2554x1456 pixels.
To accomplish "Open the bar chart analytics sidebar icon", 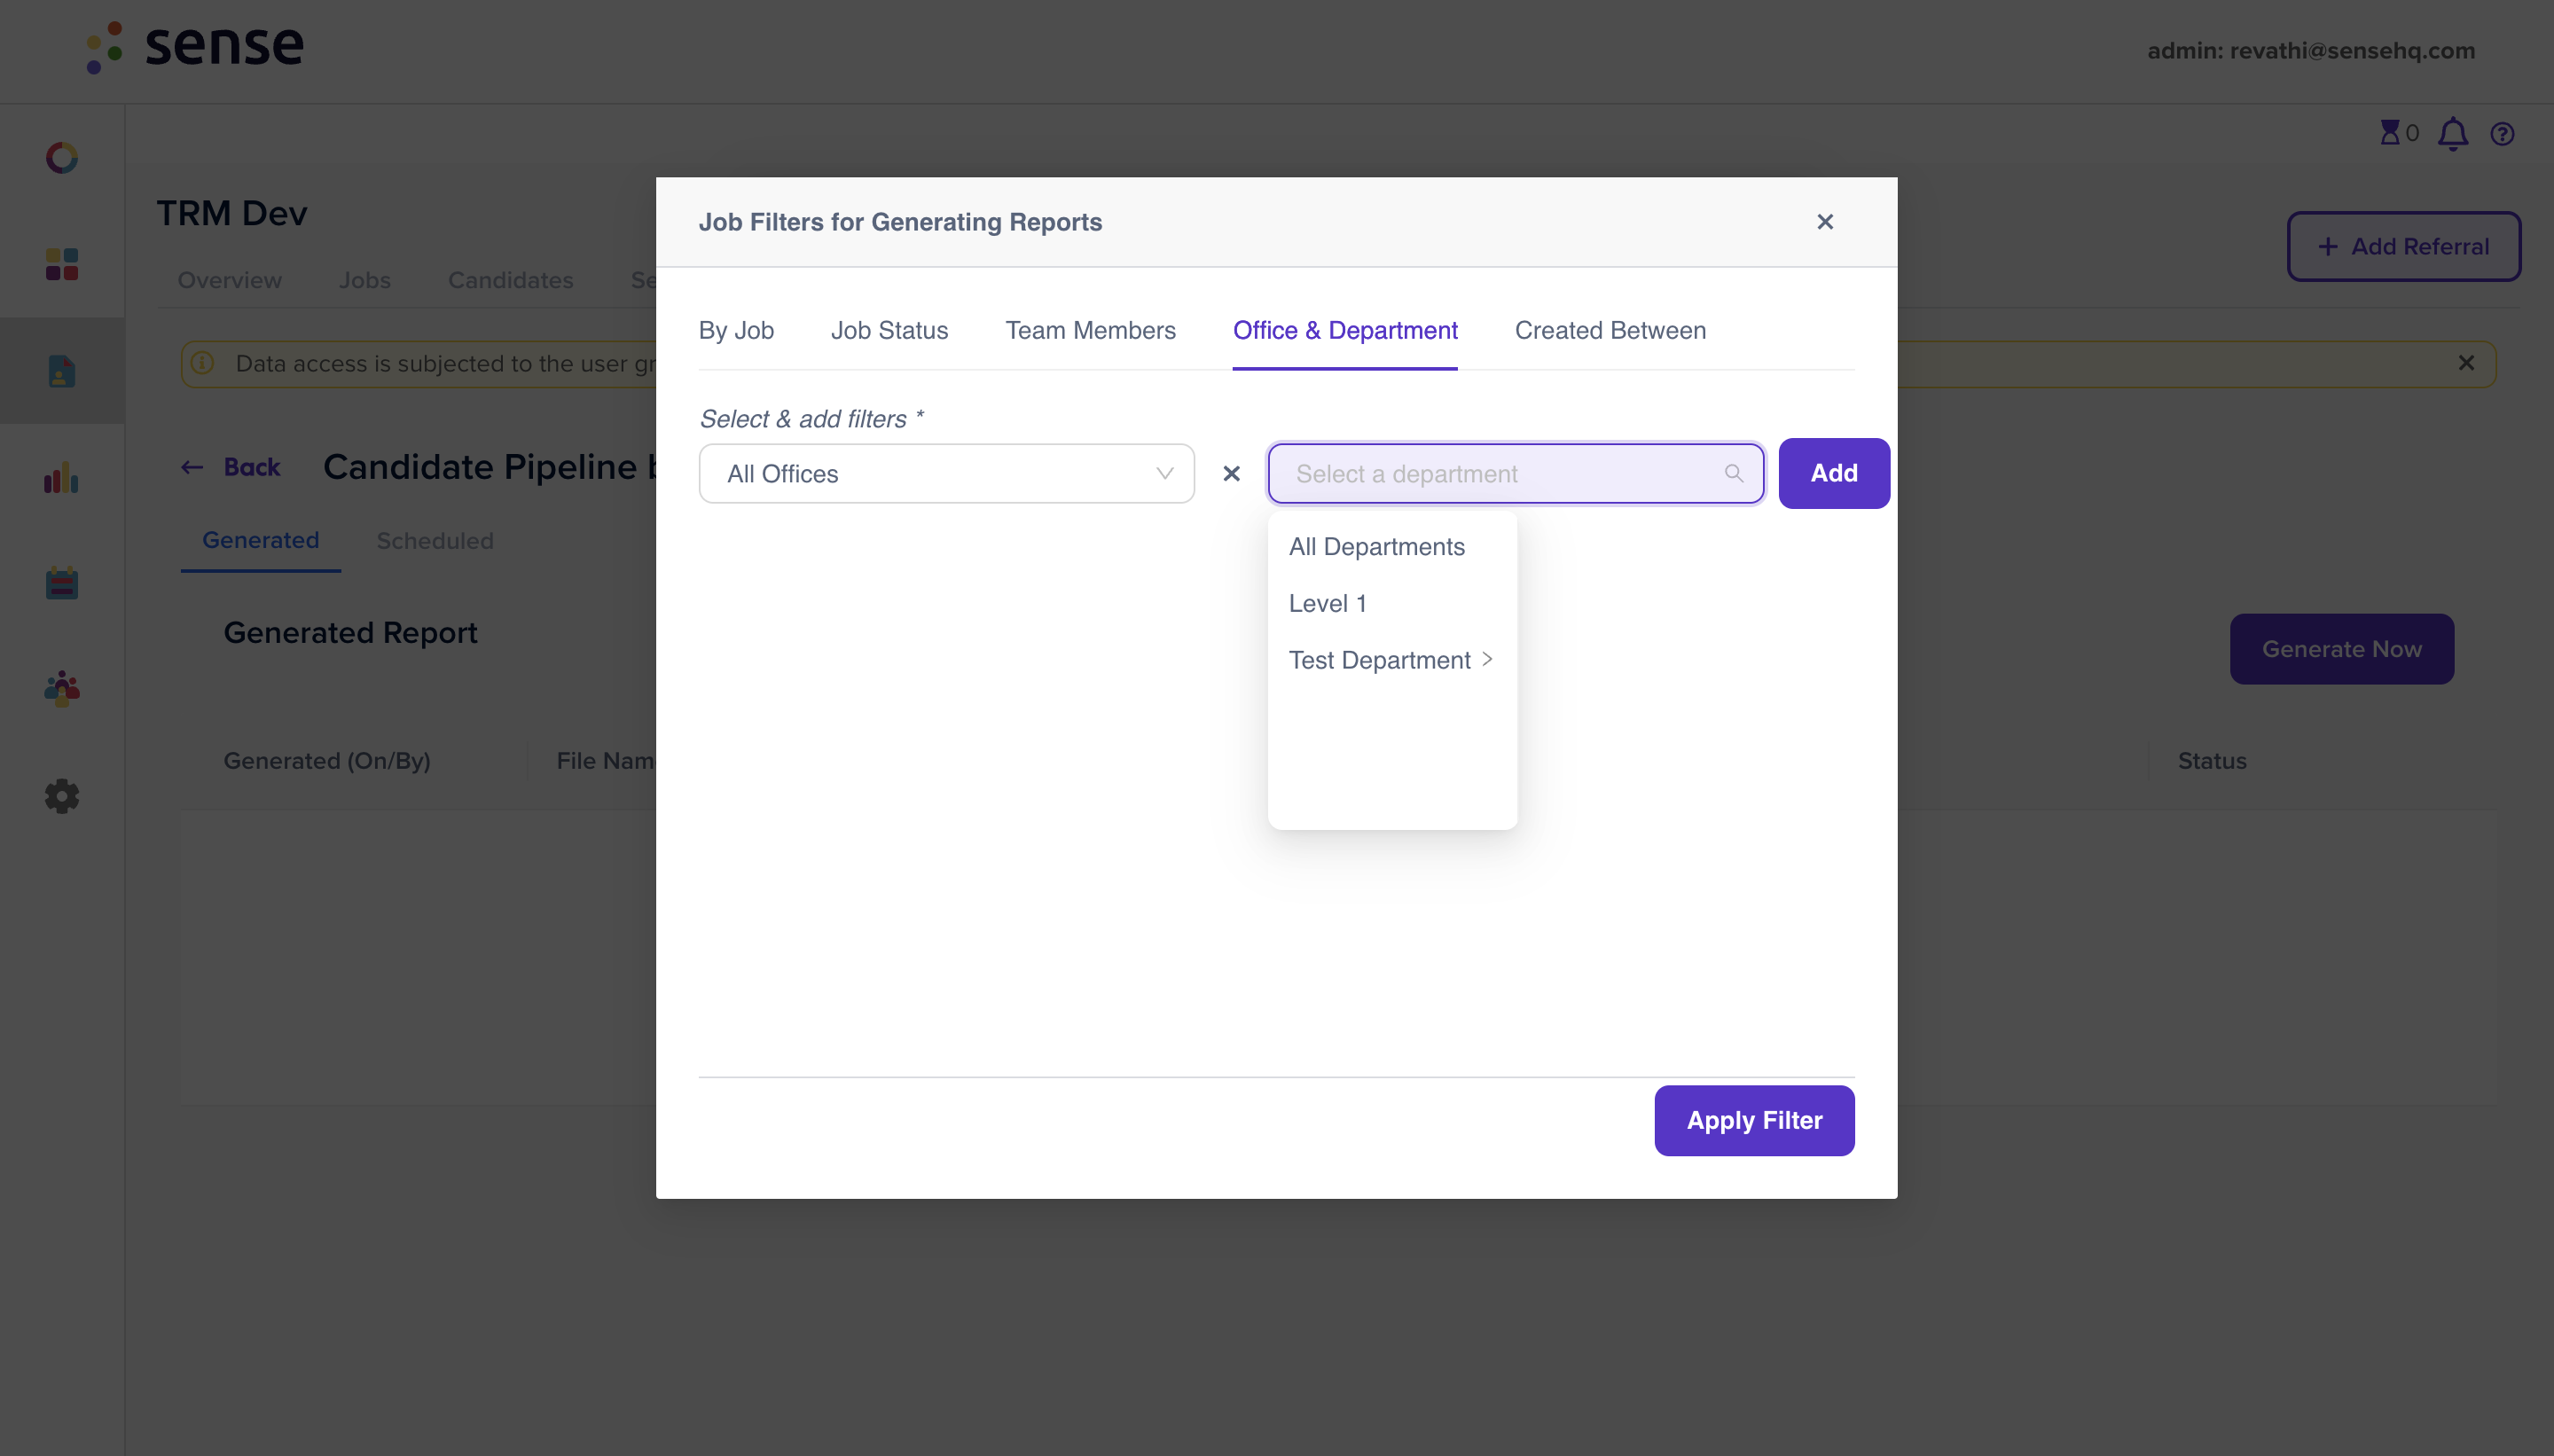I will tap(62, 477).
